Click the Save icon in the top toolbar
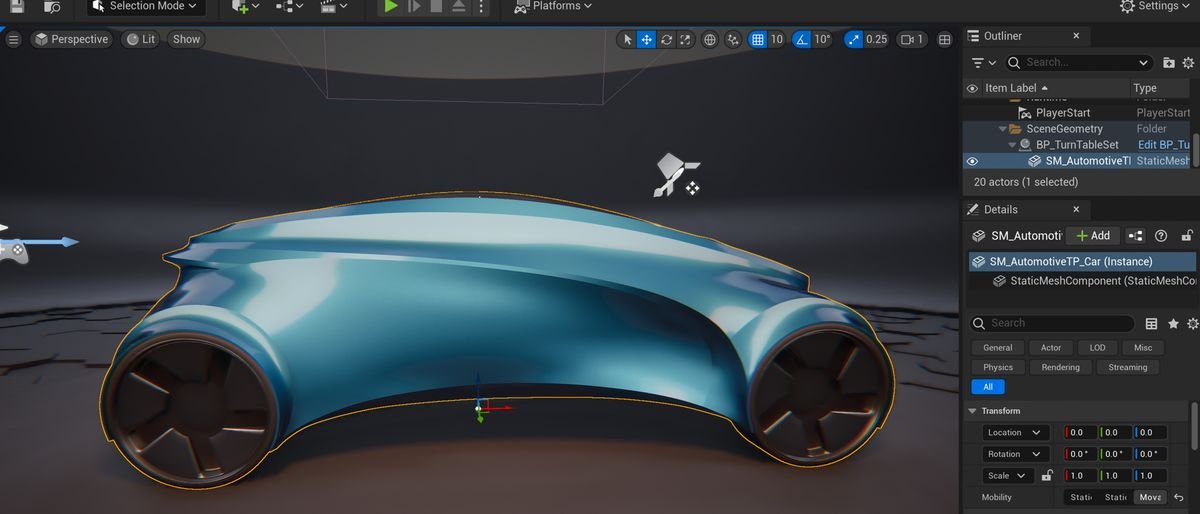The width and height of the screenshot is (1200, 514). pos(18,6)
